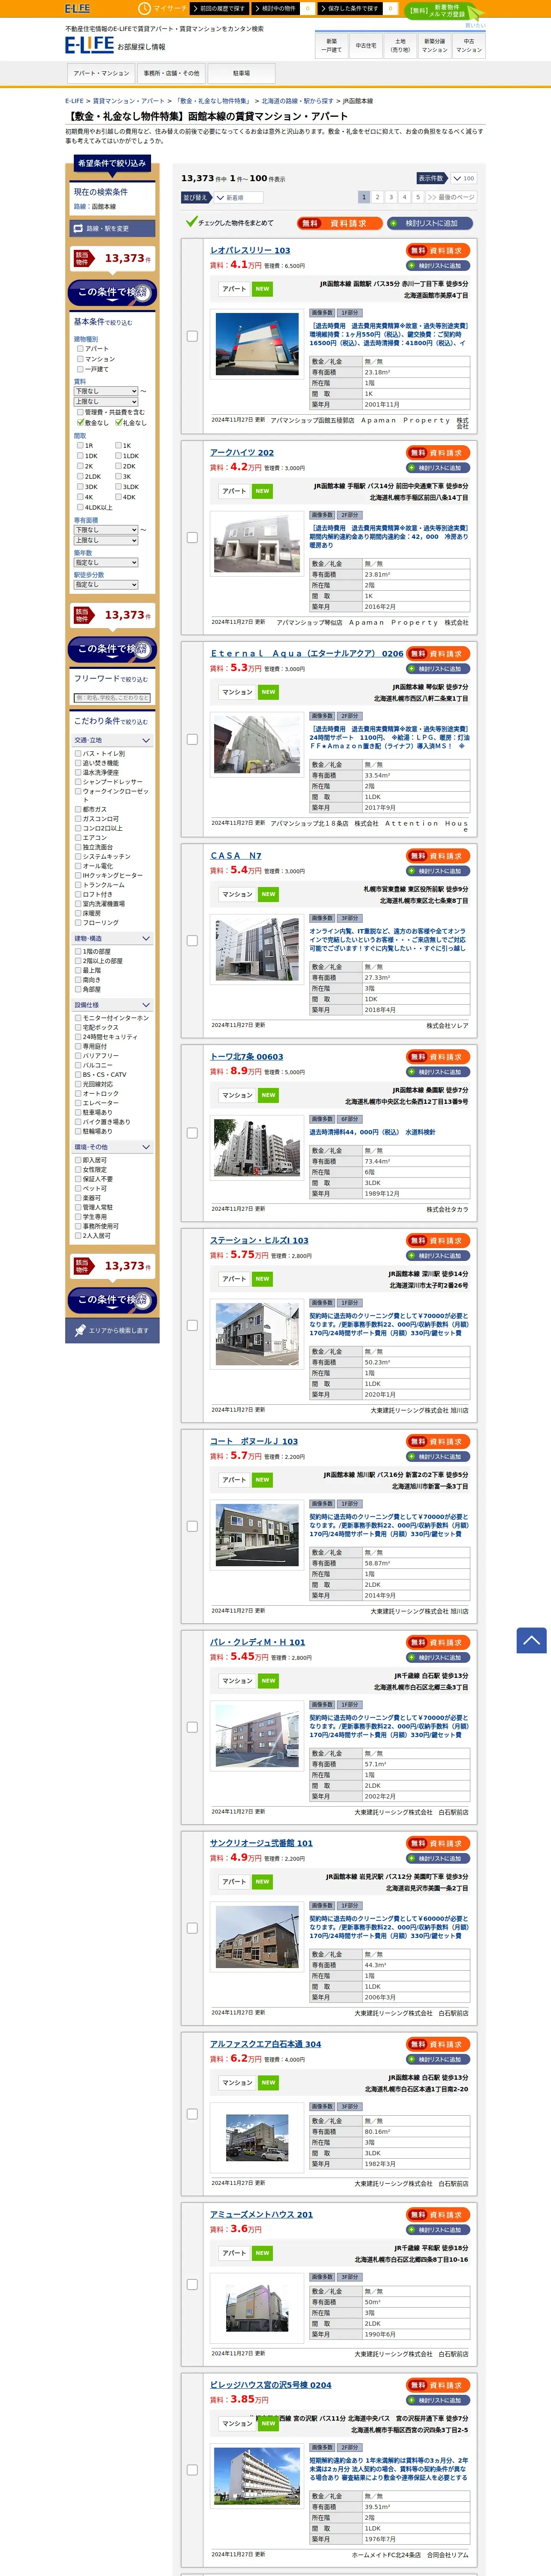Add レオパレスリリー 103 to 検討リスト
This screenshot has height=2576, width=551.
(x=438, y=266)
